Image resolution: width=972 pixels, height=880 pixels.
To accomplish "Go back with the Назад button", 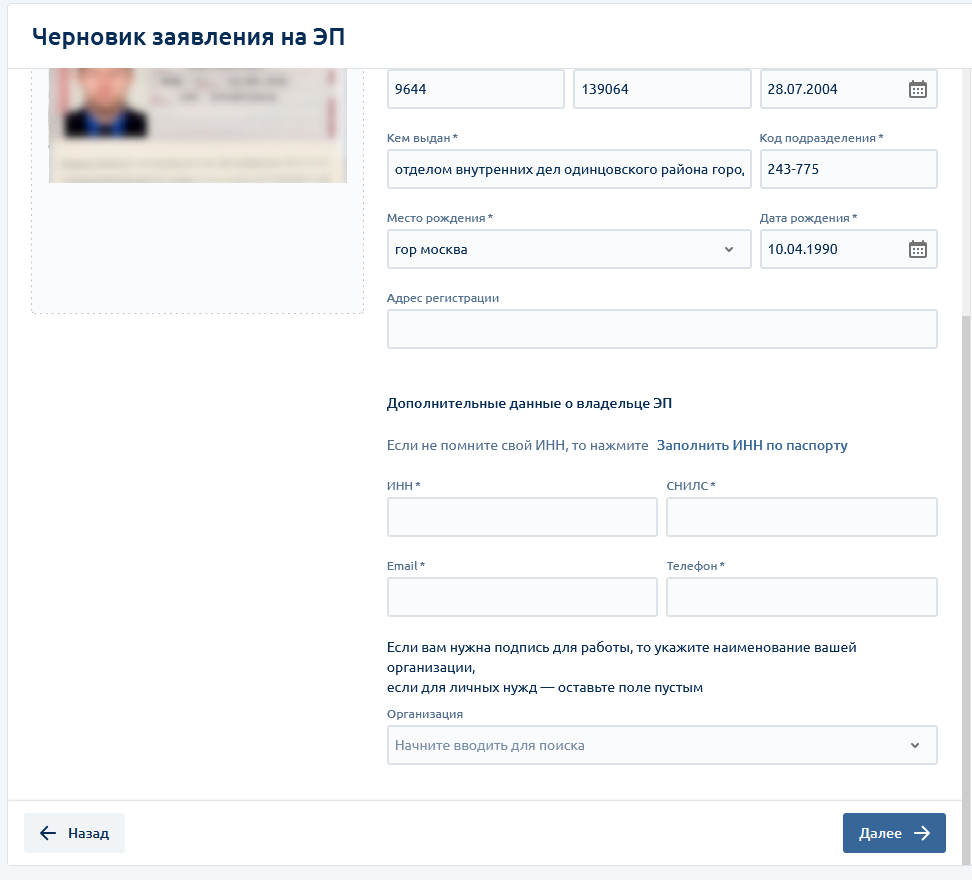I will pyautogui.click(x=75, y=833).
